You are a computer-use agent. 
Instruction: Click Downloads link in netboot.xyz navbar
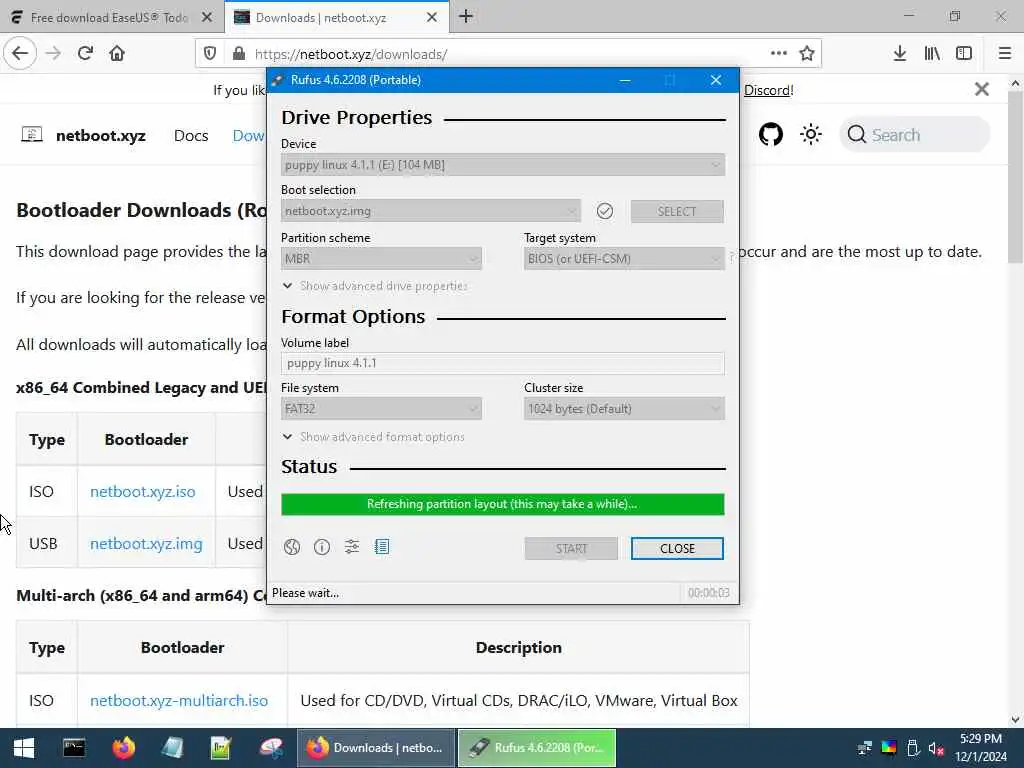(249, 136)
